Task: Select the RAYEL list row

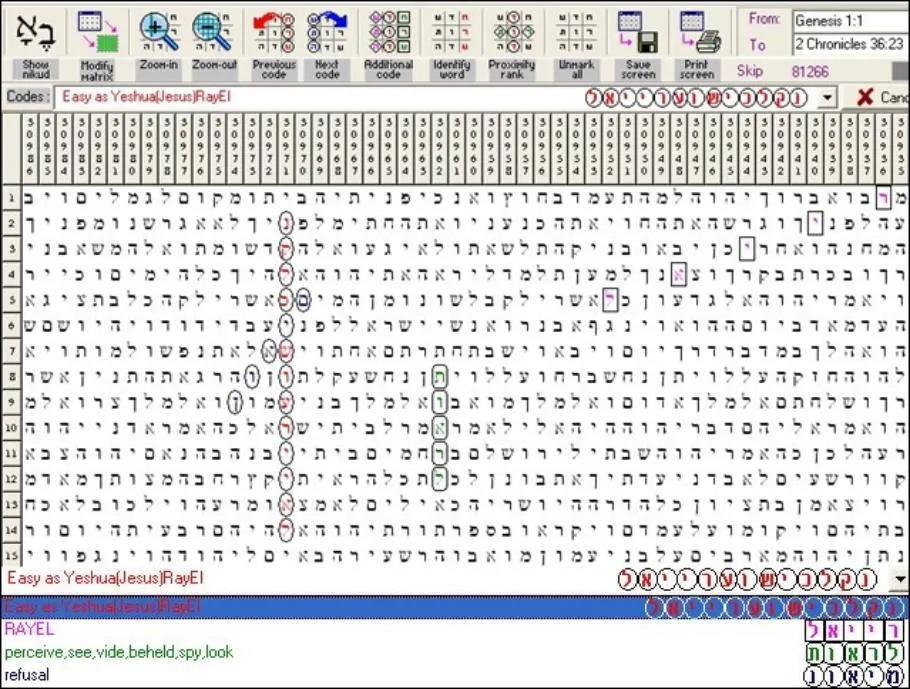Action: point(455,629)
